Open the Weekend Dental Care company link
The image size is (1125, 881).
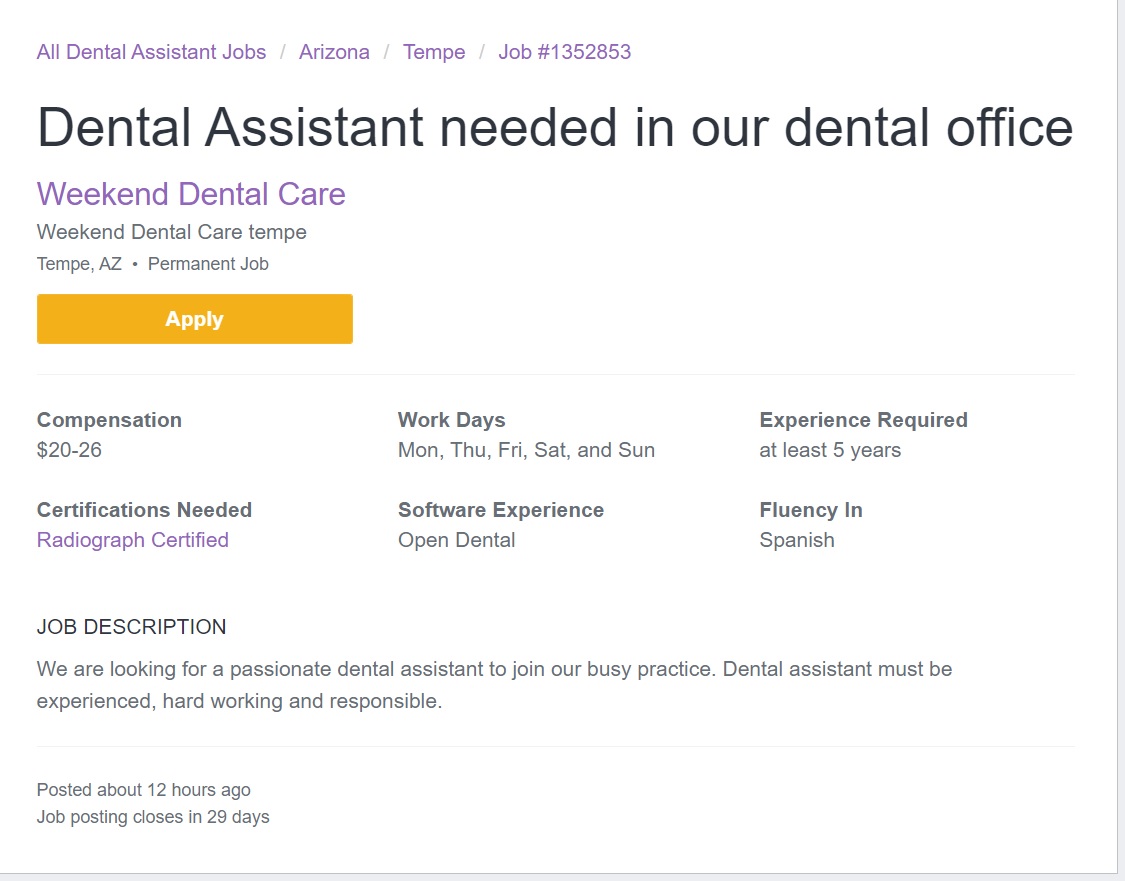pos(191,194)
